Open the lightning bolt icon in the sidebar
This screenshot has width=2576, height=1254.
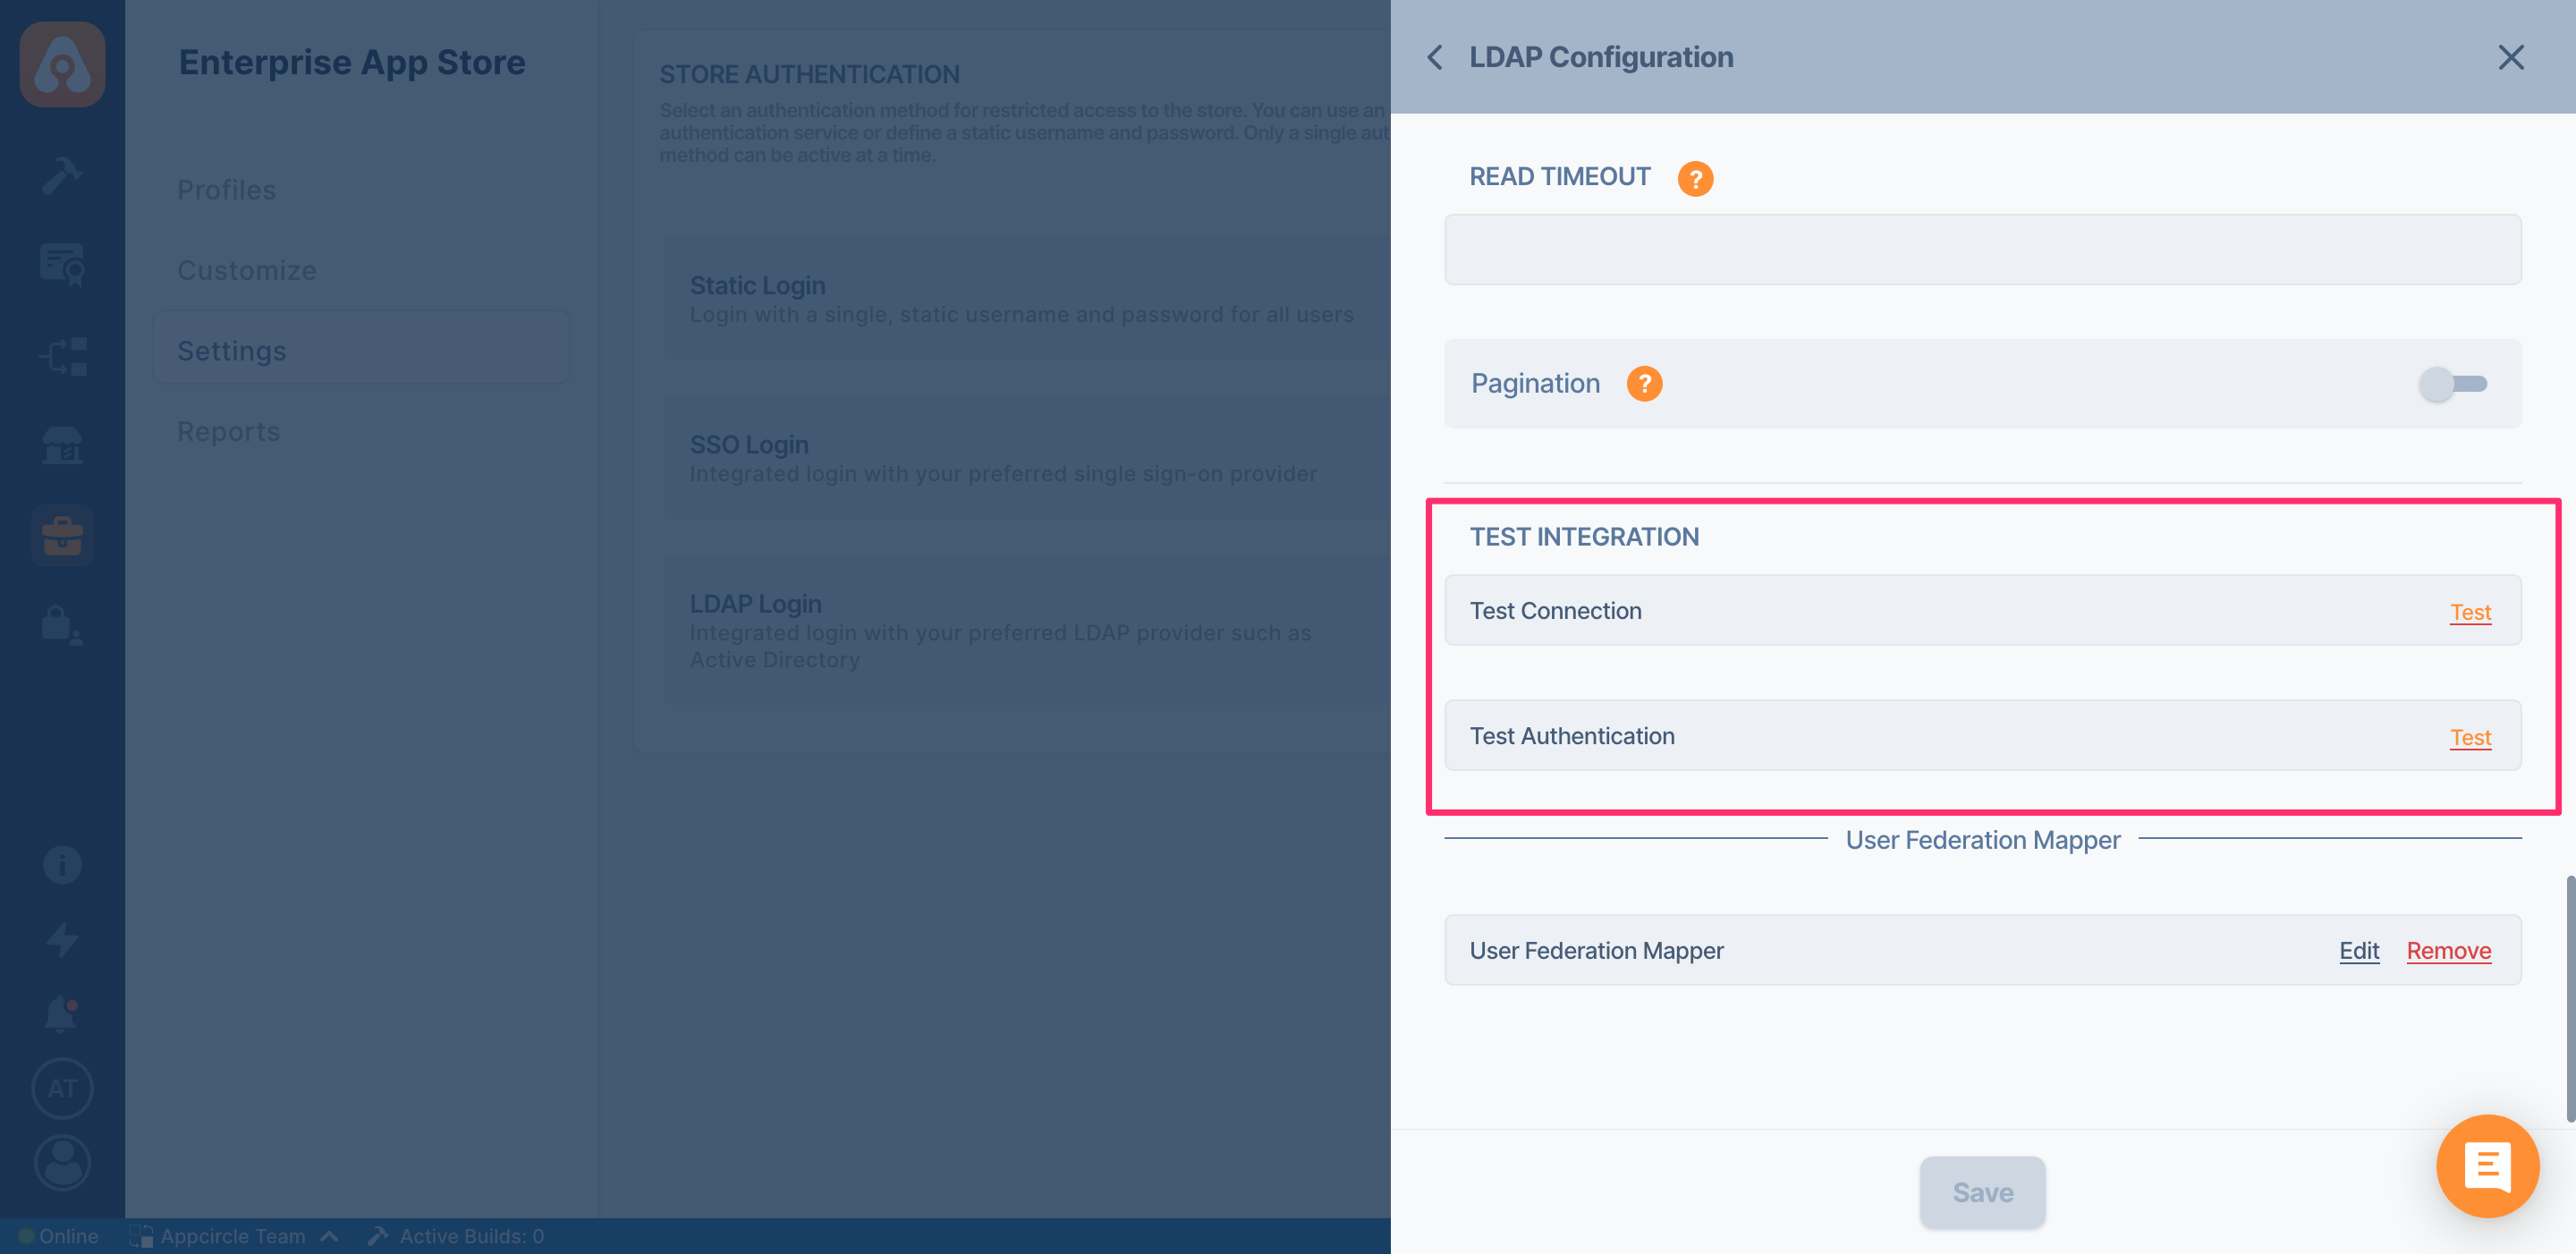point(62,939)
